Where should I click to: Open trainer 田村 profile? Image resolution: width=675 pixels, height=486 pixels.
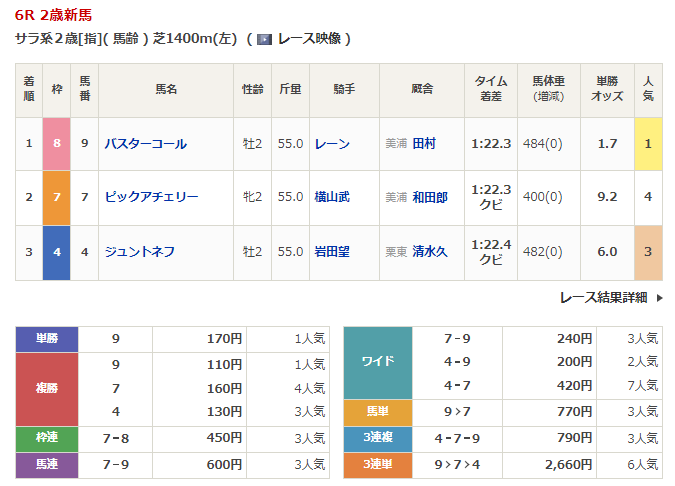coord(424,144)
